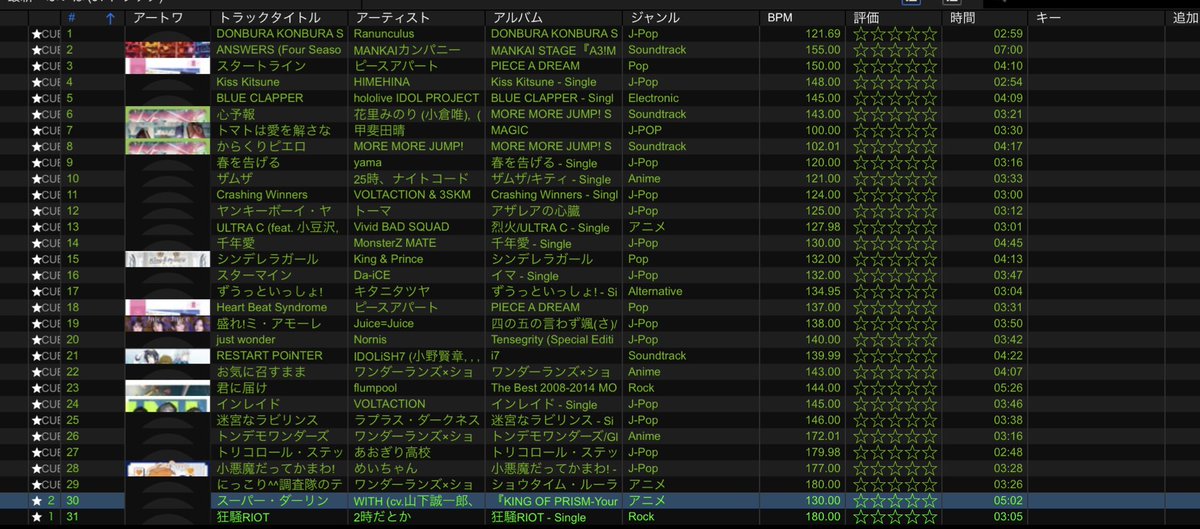Screen dimensions: 1200x529
Task: Select track title からくりピエロ
Action: (261, 147)
